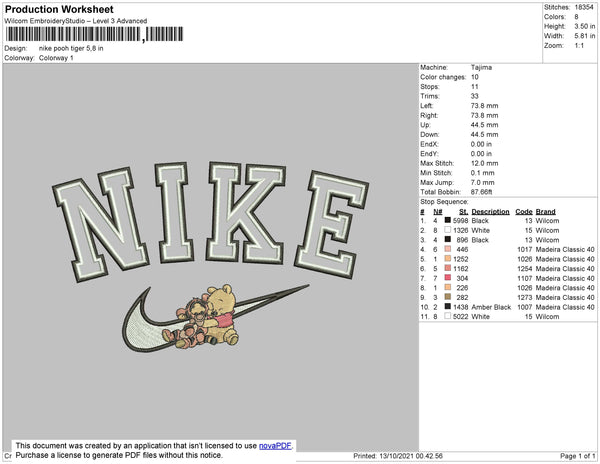Image resolution: width=600 pixels, height=464 pixels.
Task: Click the Pooh and Tigger figure on the swoosh
Action: (202, 316)
